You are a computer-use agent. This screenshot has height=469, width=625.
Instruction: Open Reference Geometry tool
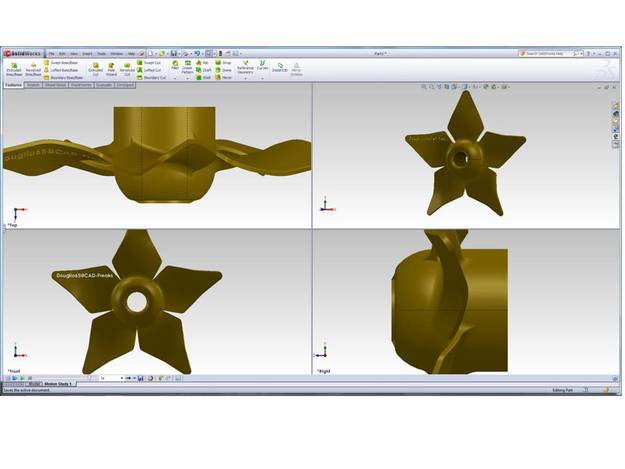click(245, 67)
